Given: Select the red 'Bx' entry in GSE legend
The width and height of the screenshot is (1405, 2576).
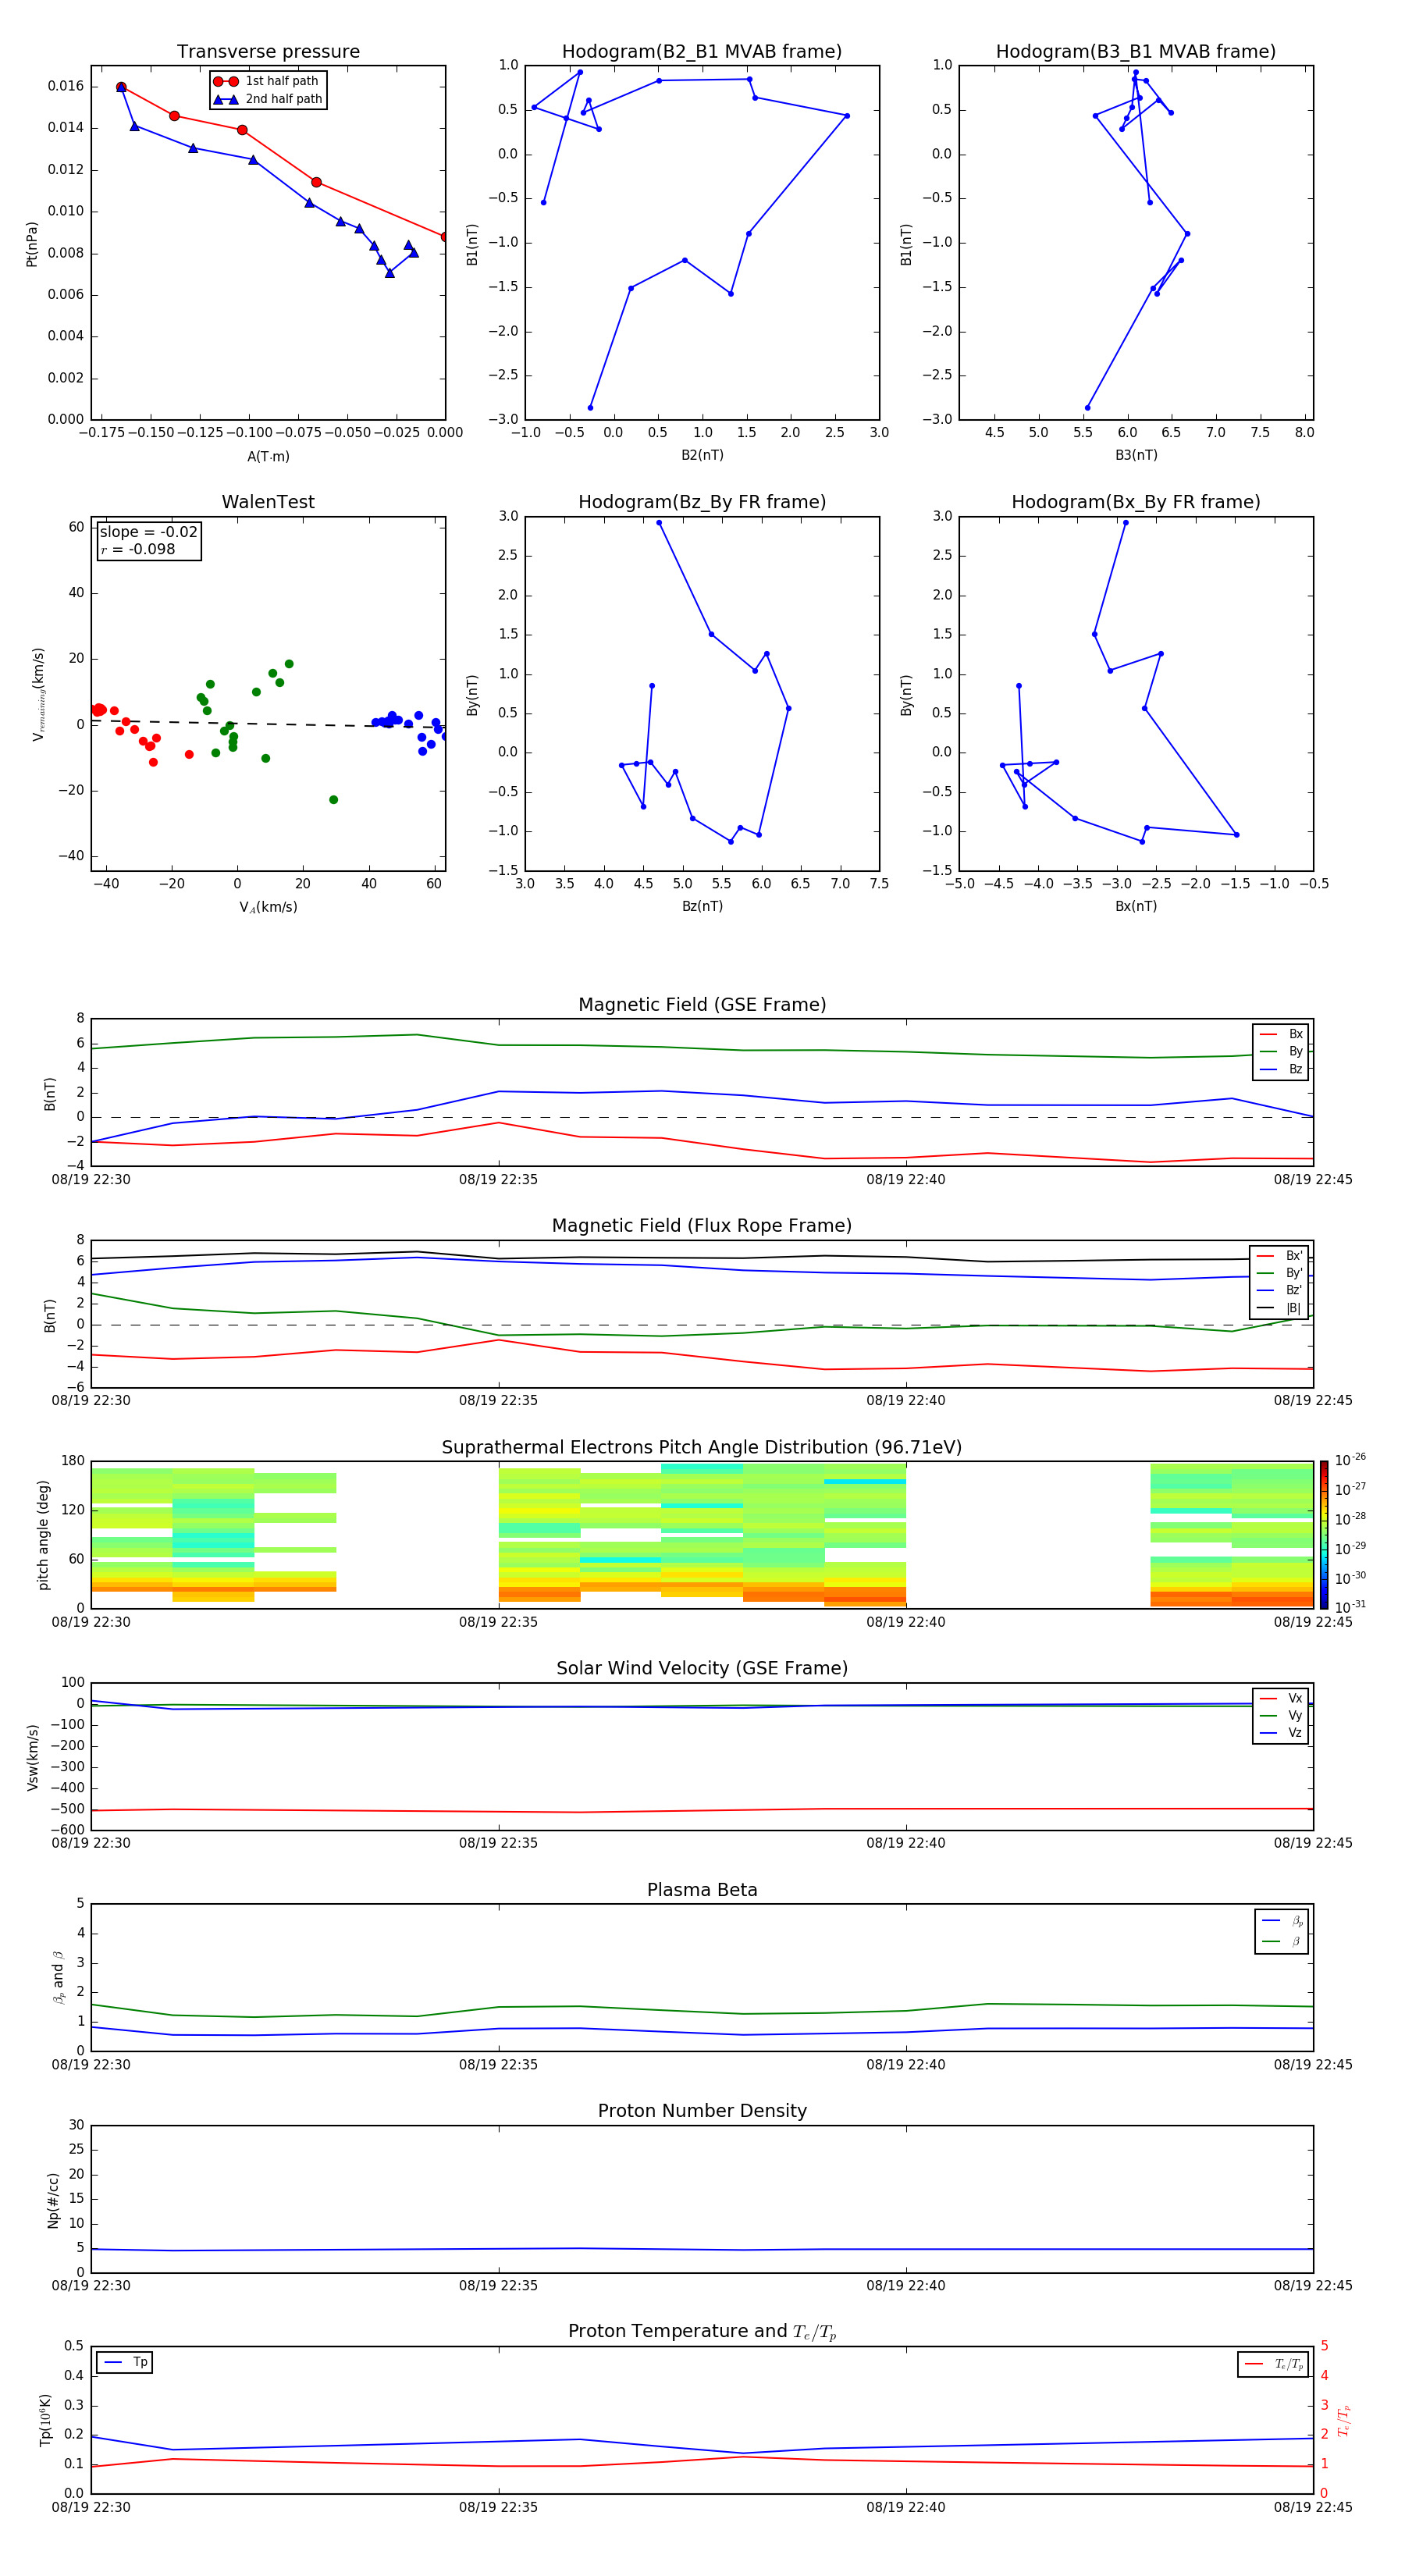Looking at the screenshot, I should 1281,1034.
